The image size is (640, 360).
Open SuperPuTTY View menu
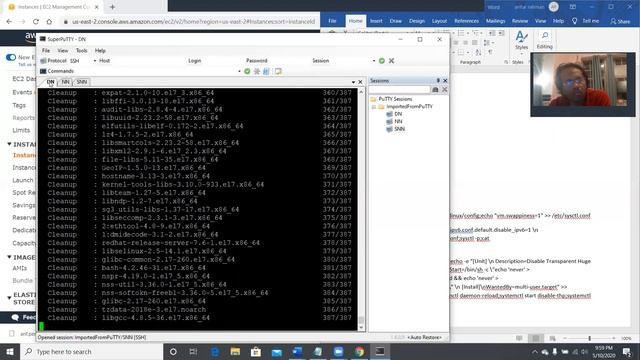click(62, 51)
